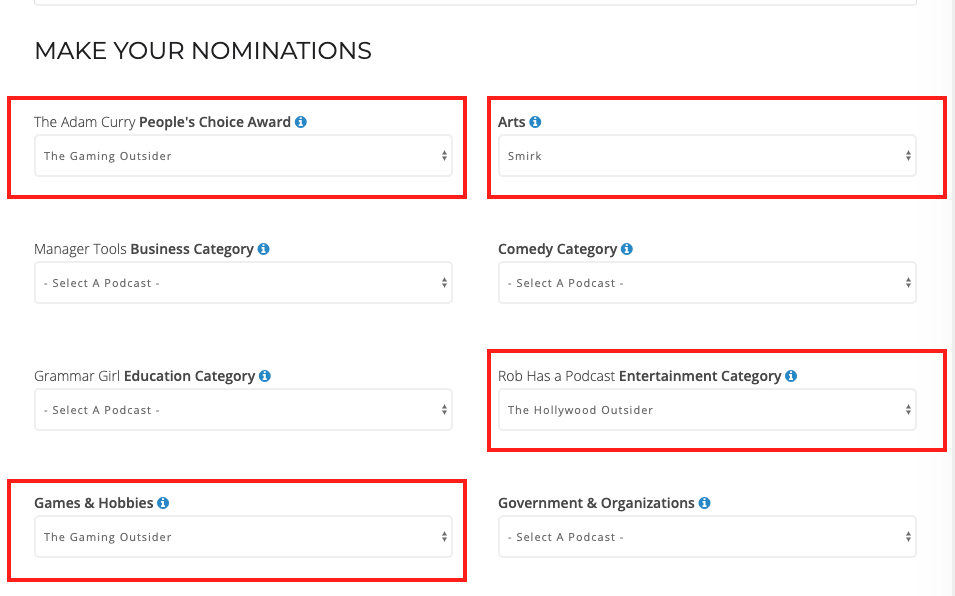Click the Make Your Nominations heading
Image resolution: width=955 pixels, height=596 pixels.
pos(203,51)
